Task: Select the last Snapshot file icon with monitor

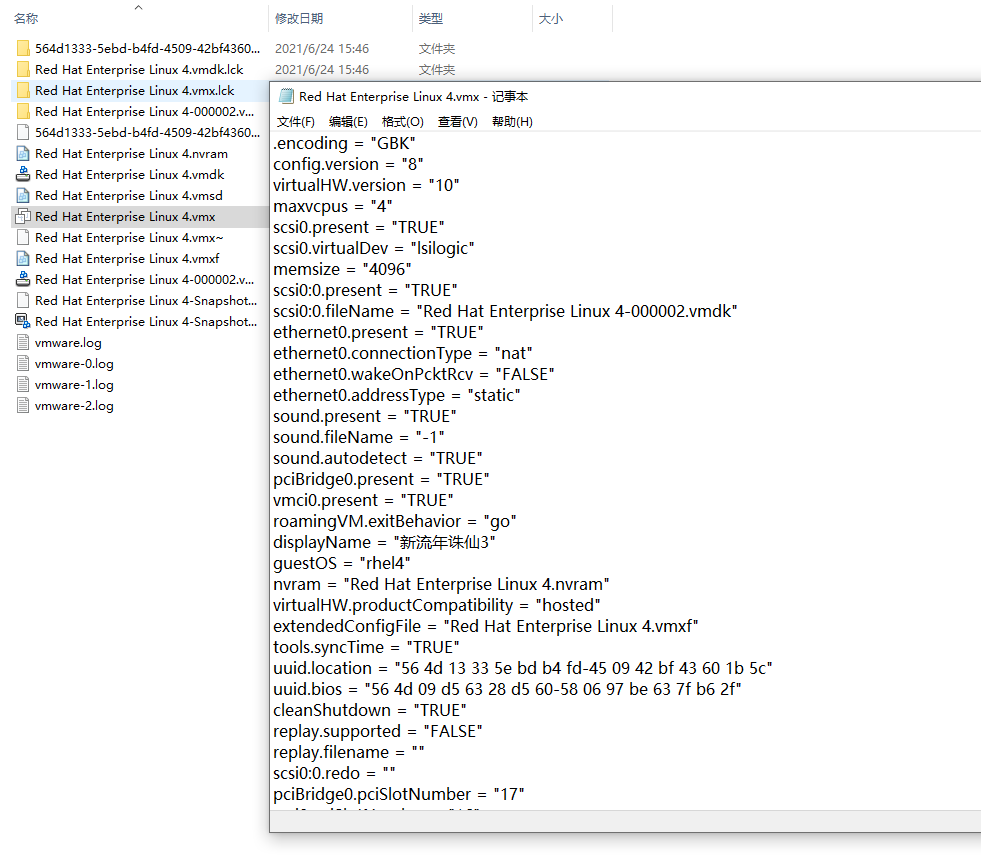Action: pos(23,322)
